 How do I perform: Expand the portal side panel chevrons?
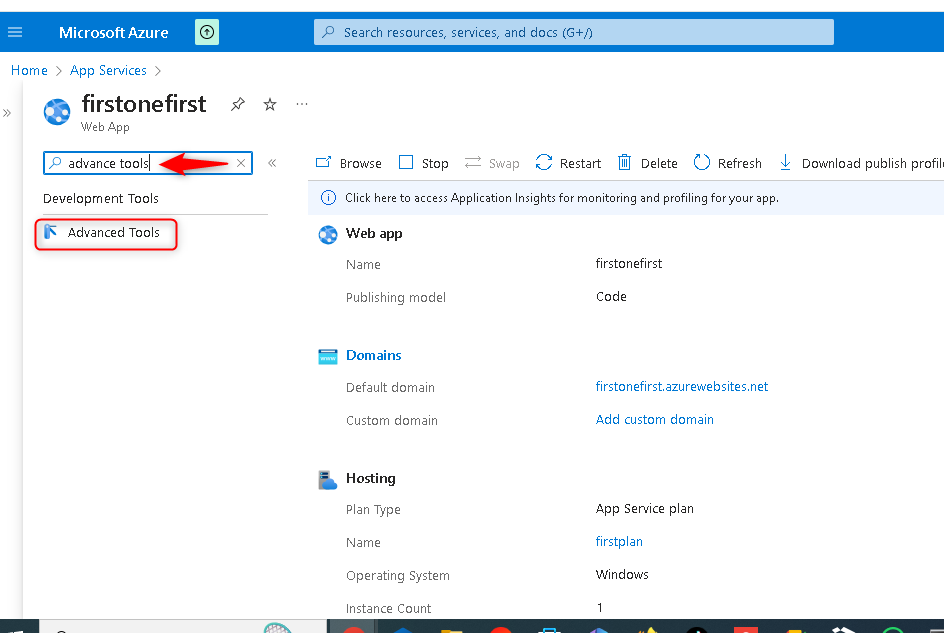pyautogui.click(x=7, y=113)
